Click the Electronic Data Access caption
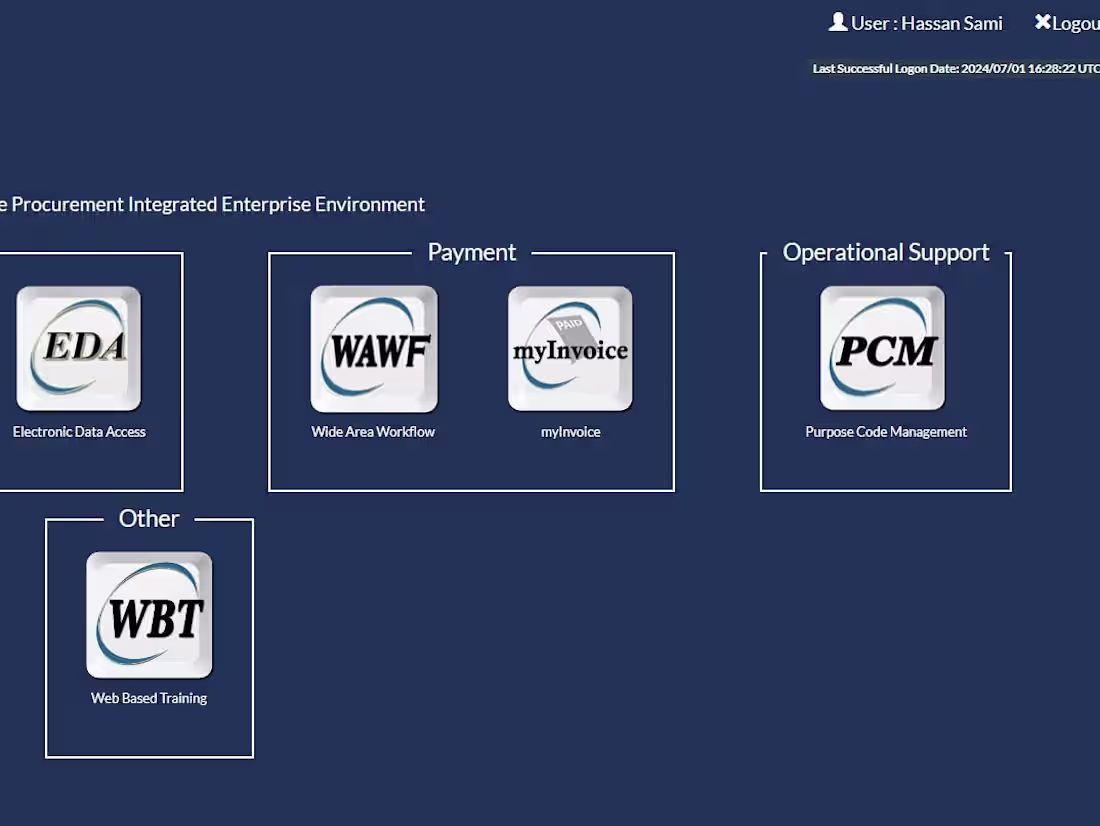Viewport: 1100px width, 826px height. pos(78,431)
